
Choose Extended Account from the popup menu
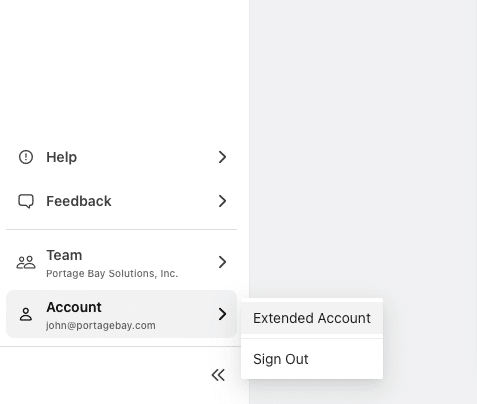coord(312,318)
